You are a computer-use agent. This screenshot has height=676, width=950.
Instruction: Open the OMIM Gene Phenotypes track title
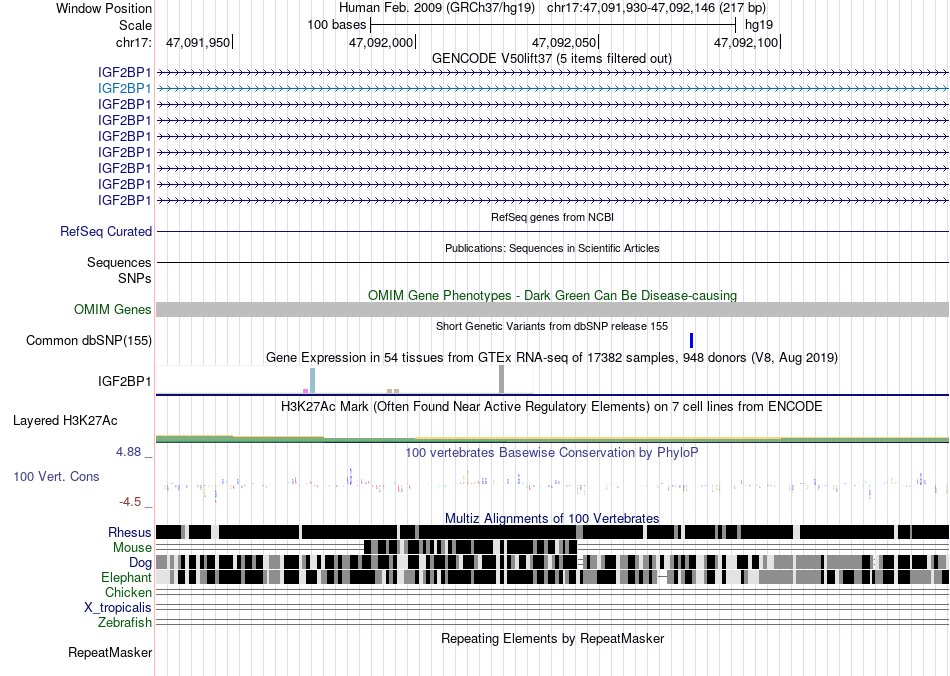click(x=552, y=296)
